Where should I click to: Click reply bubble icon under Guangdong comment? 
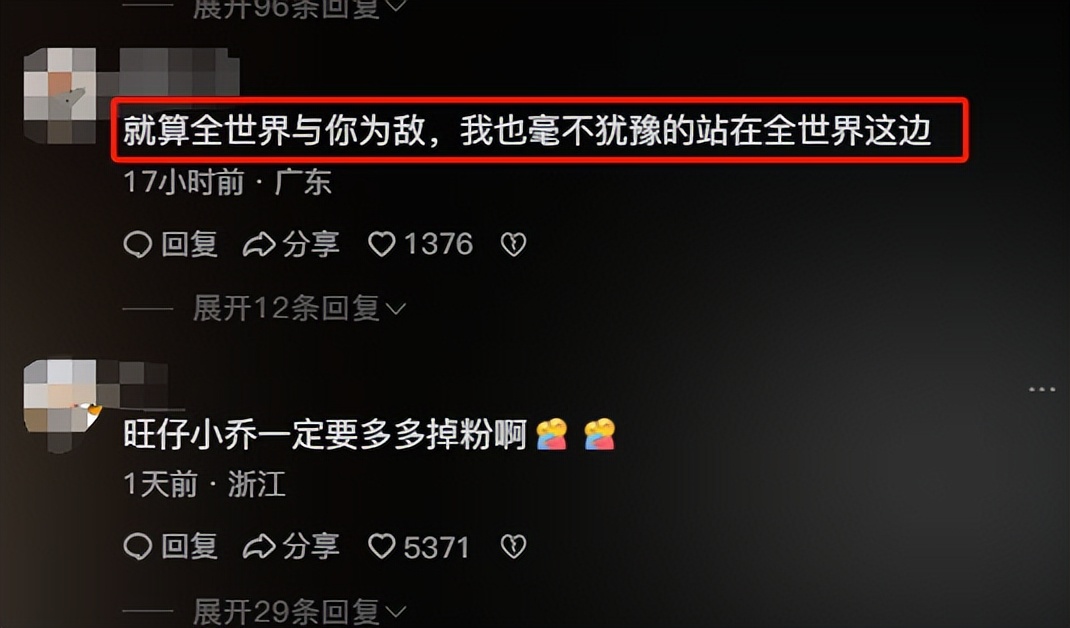click(137, 244)
